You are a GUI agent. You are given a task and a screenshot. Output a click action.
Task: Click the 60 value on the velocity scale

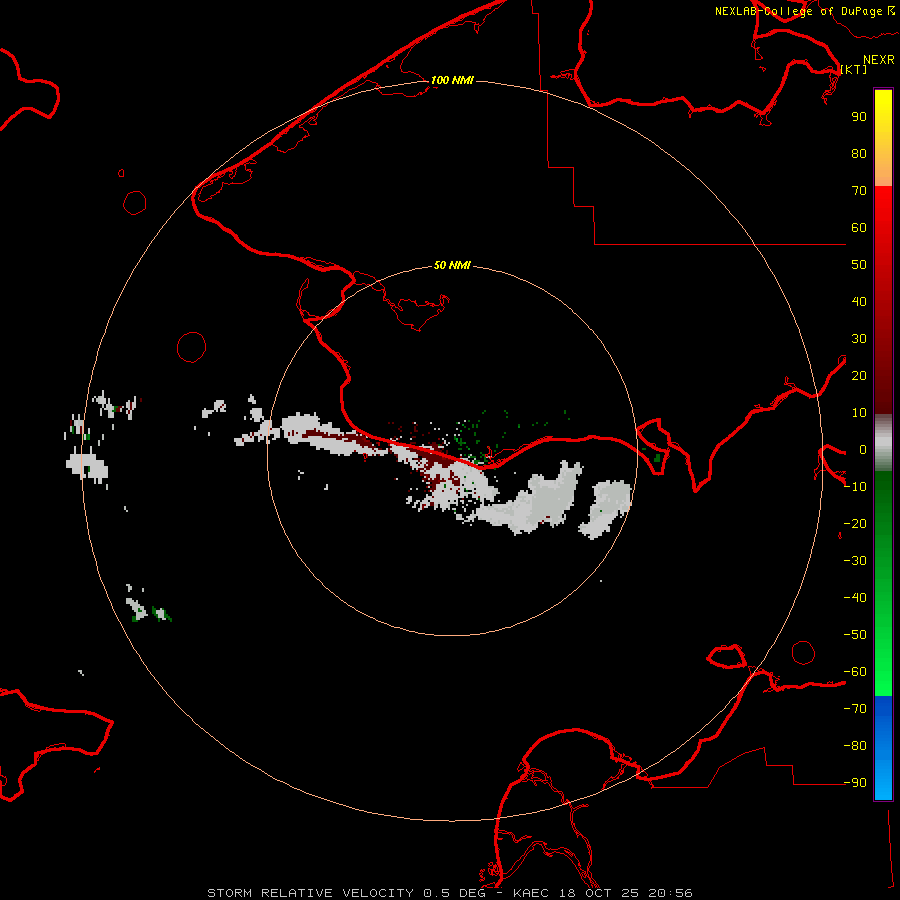pyautogui.click(x=859, y=227)
